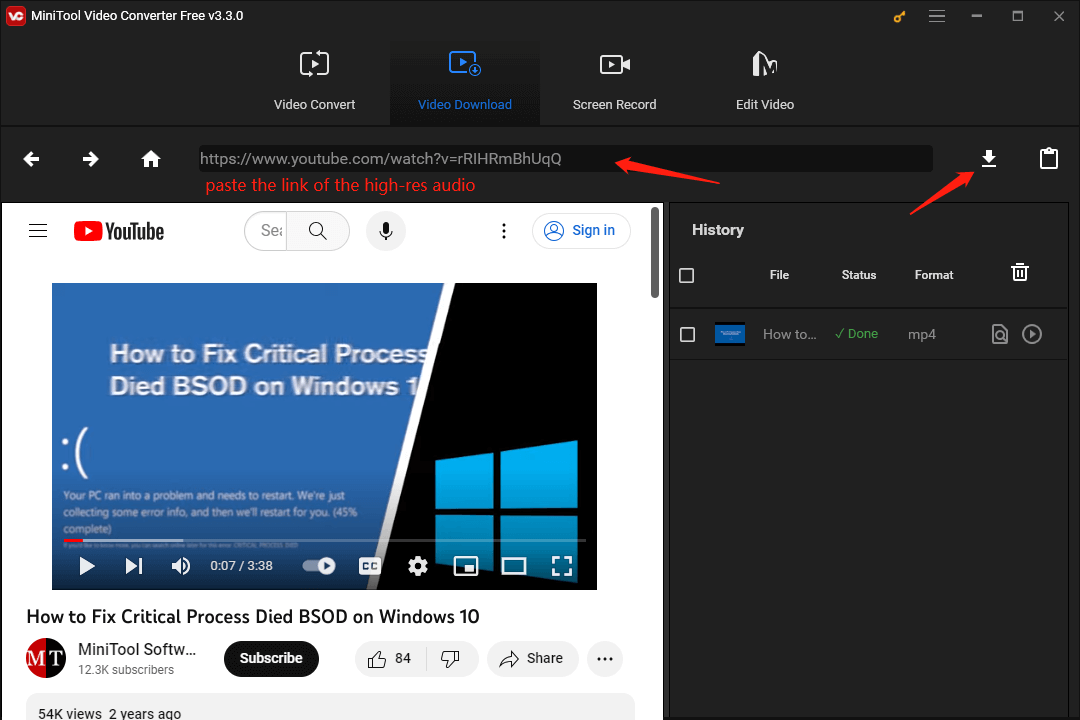Subscribe to MiniTool Software channel
1080x720 pixels.
point(271,659)
